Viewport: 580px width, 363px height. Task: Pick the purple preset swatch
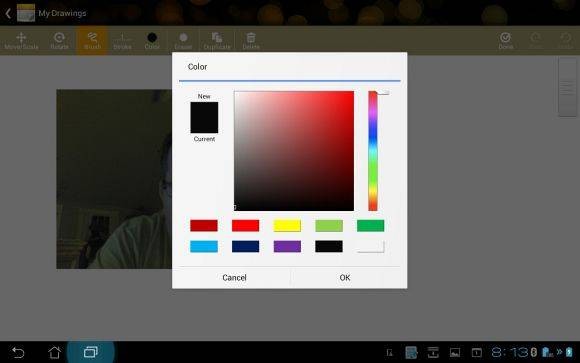click(287, 246)
